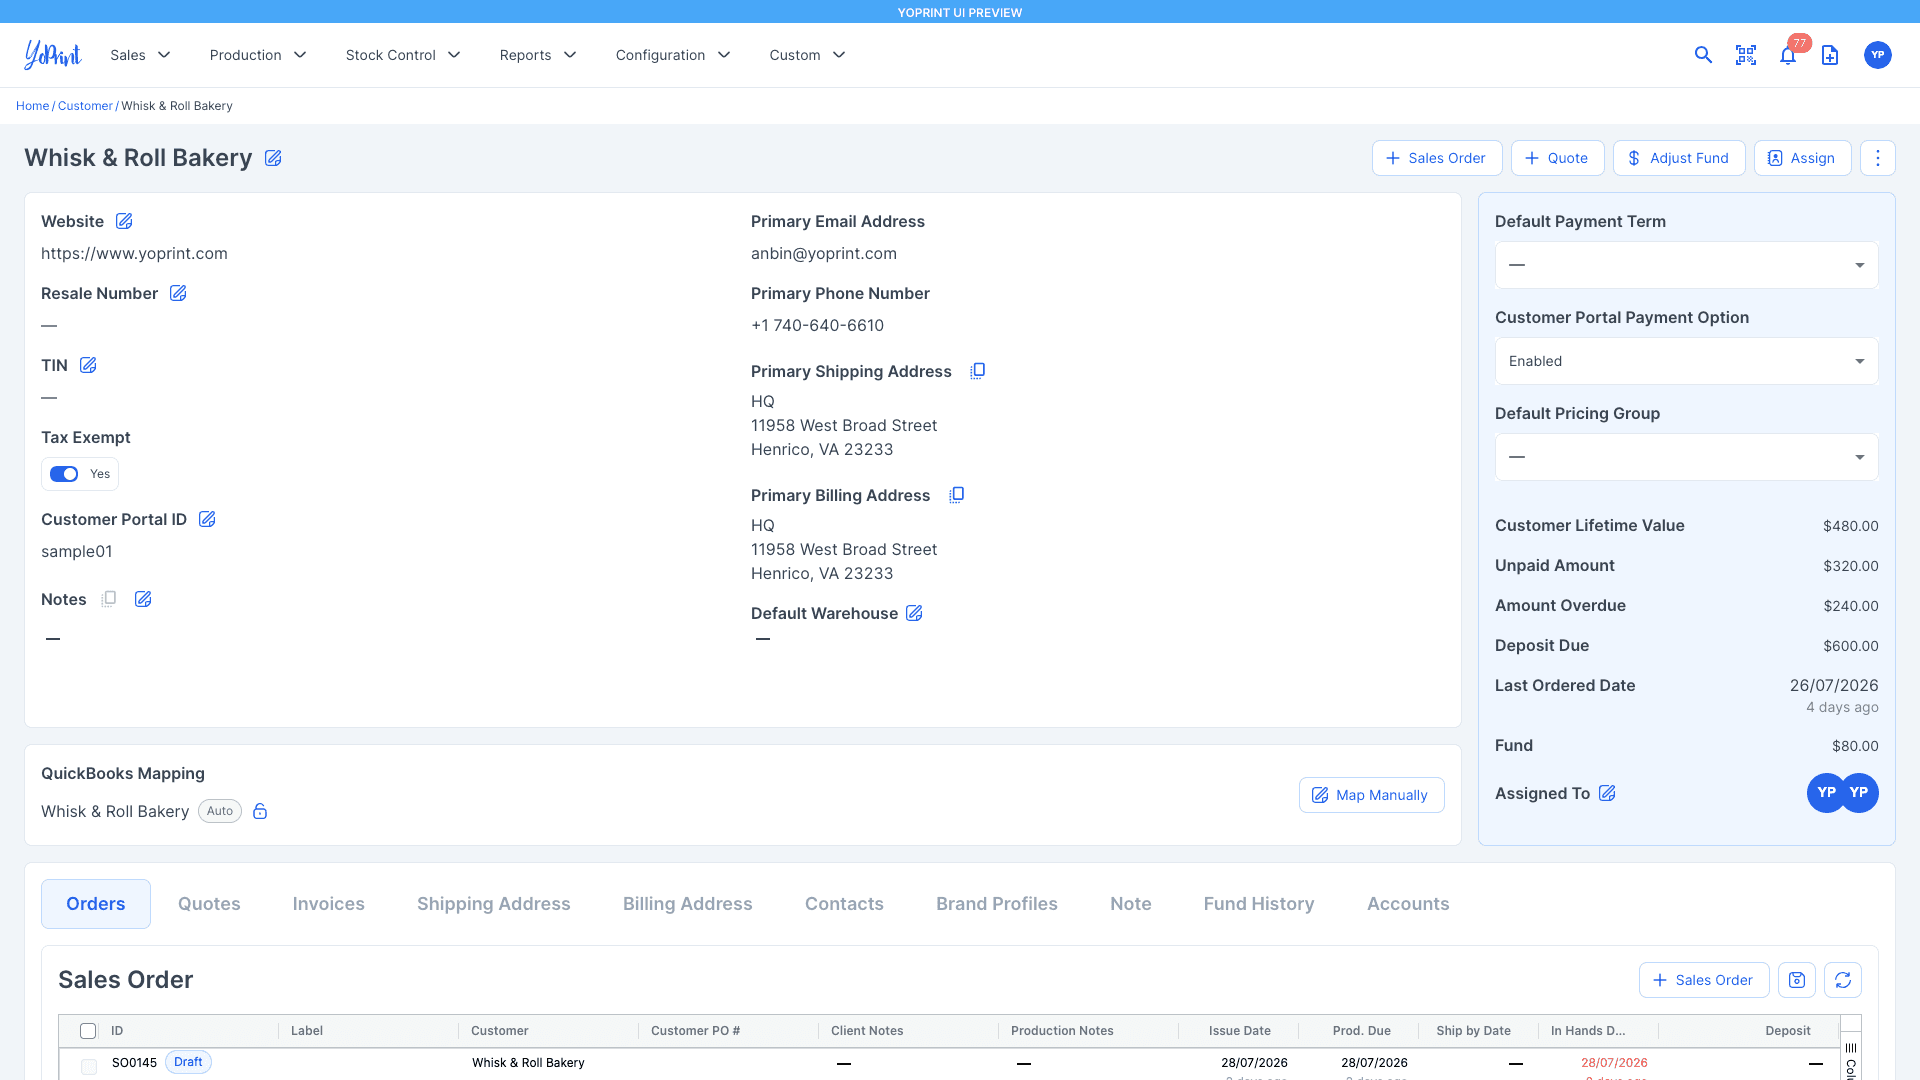Create a Sales Order from header button
Viewport: 1920px width, 1080px height.
[1437, 158]
